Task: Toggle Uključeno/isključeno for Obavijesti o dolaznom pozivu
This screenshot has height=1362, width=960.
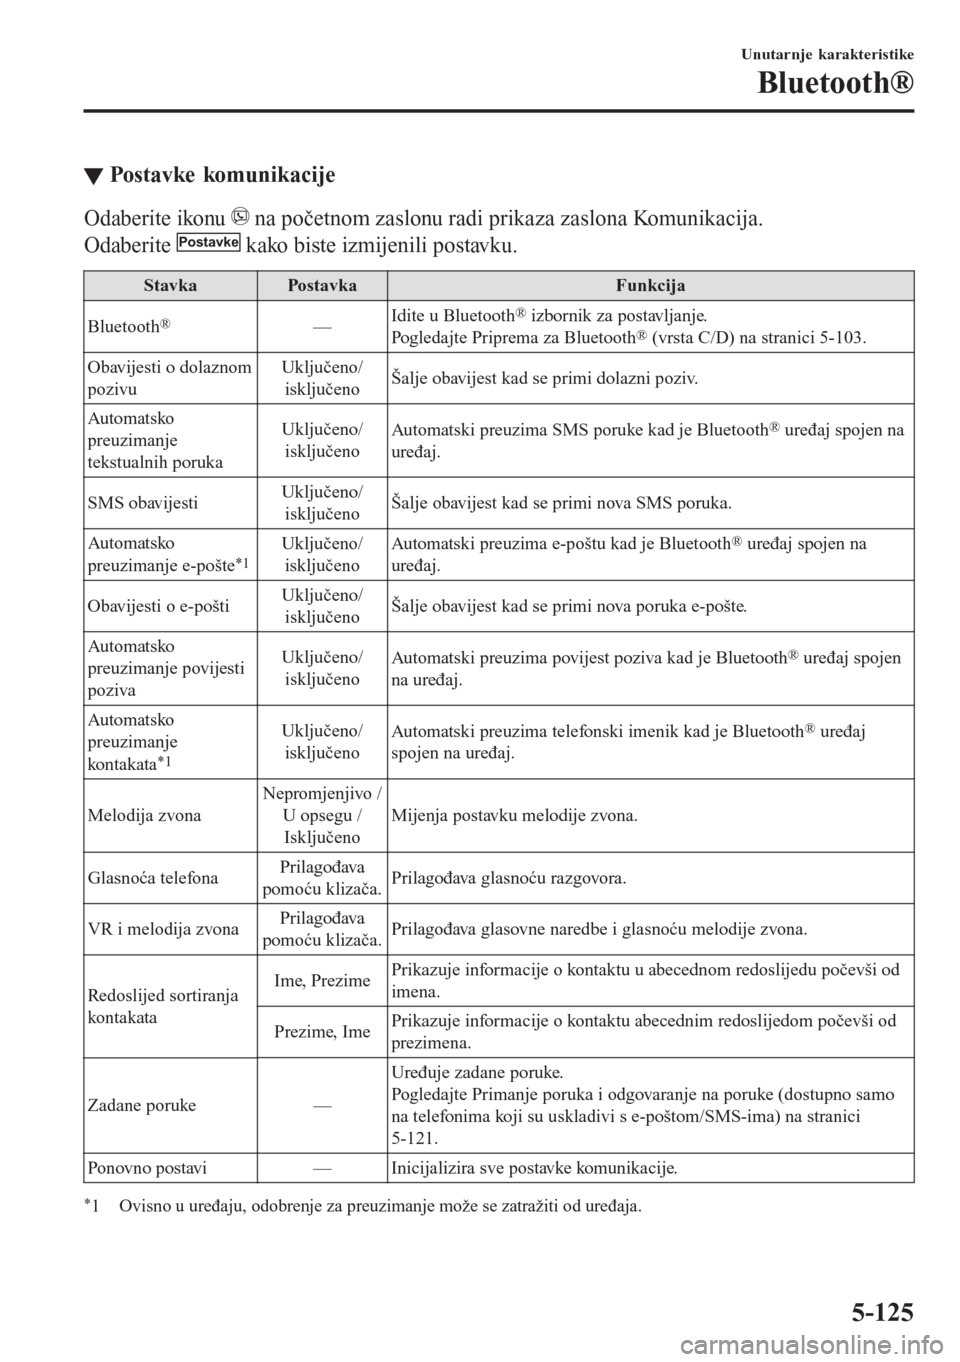Action: click(322, 378)
